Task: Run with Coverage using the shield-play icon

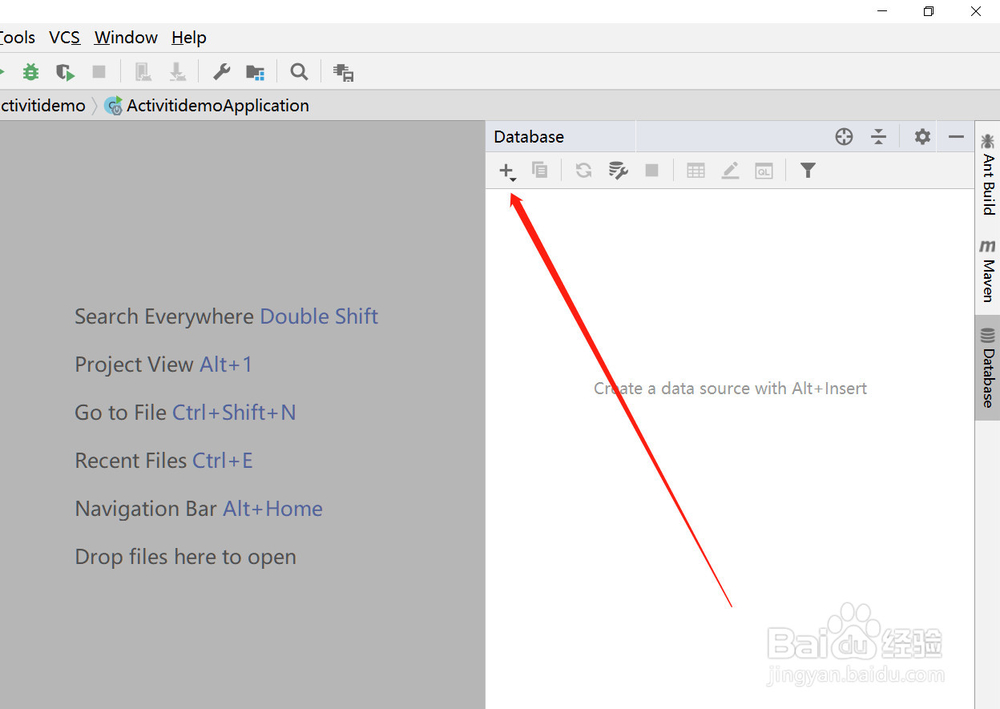Action: (x=64, y=71)
